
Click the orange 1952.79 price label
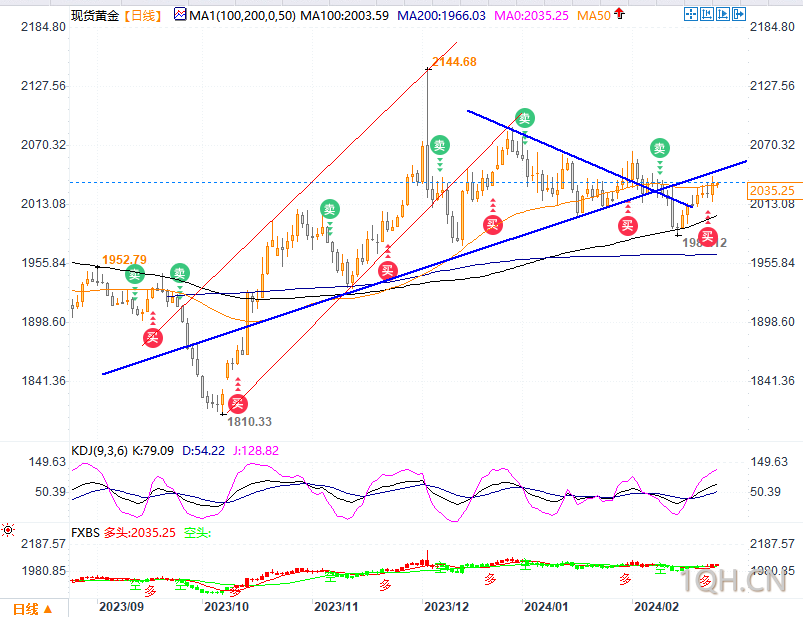(124, 260)
